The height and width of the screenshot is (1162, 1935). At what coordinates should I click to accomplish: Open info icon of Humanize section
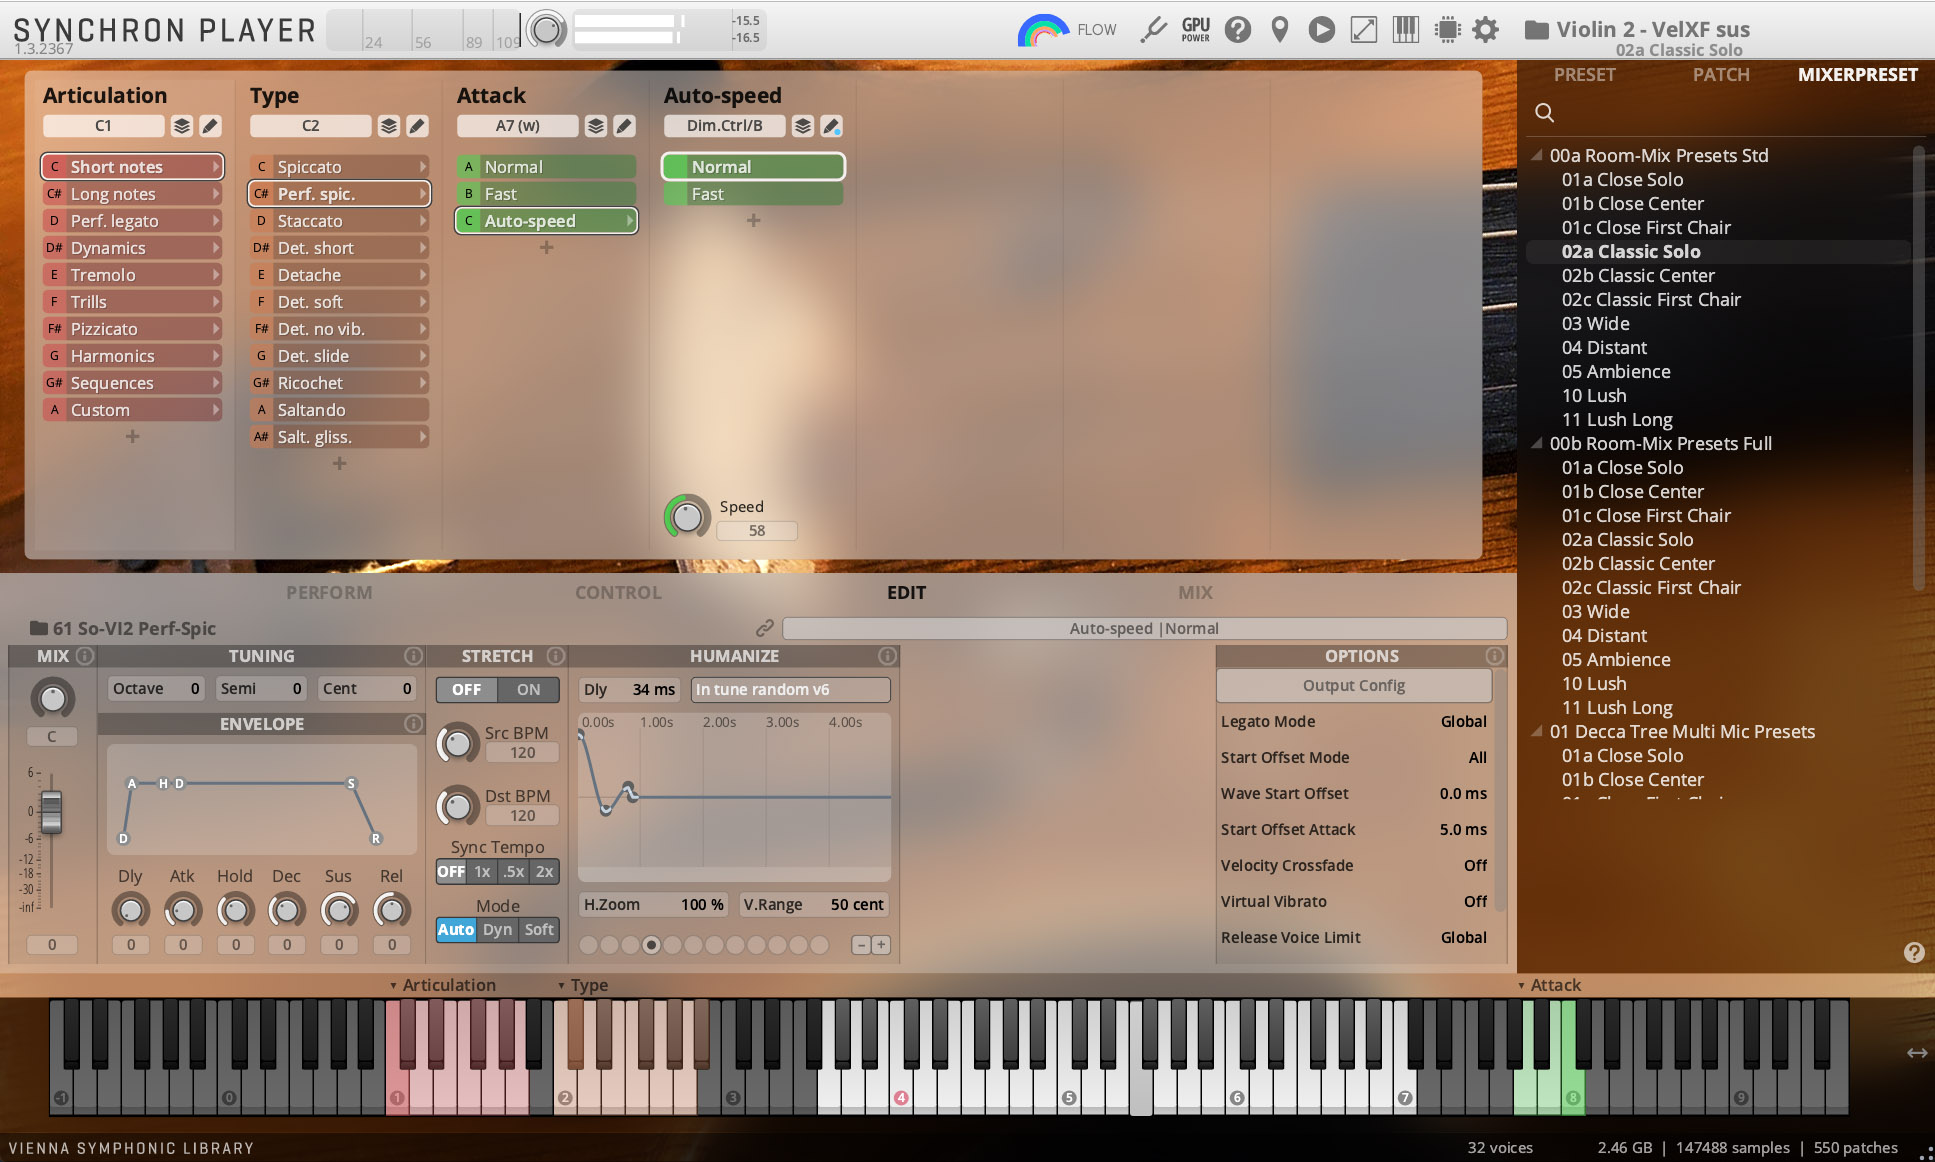[887, 656]
